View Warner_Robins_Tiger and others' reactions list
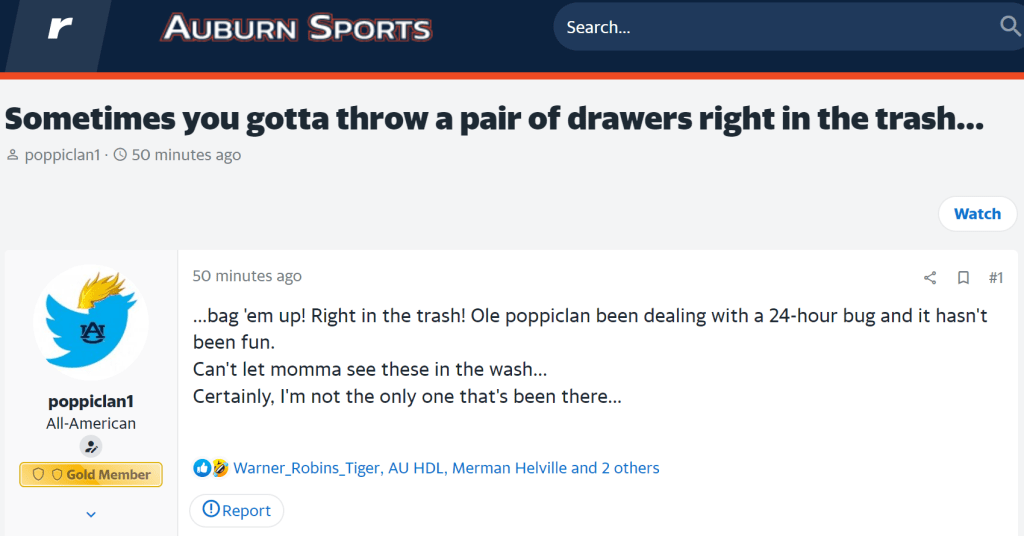 (x=446, y=468)
